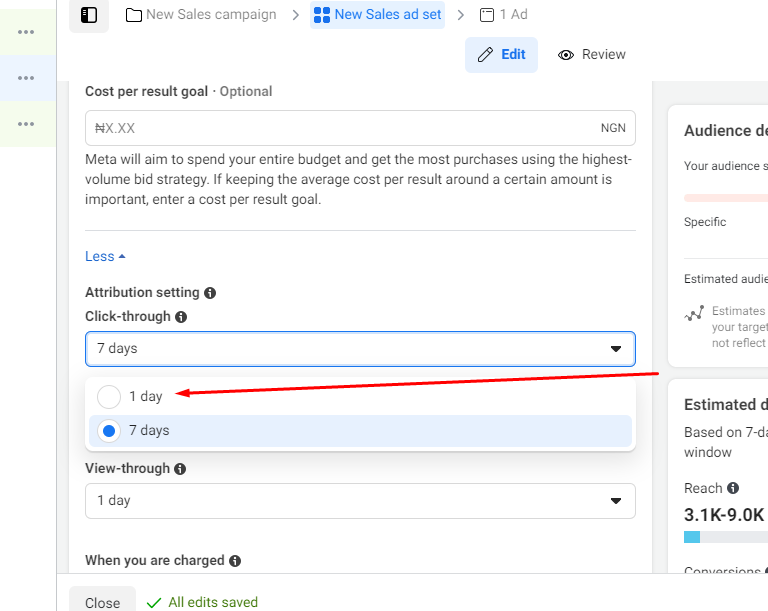Toggle the sidebar panel icon
This screenshot has width=768, height=611.
pyautogui.click(x=89, y=15)
